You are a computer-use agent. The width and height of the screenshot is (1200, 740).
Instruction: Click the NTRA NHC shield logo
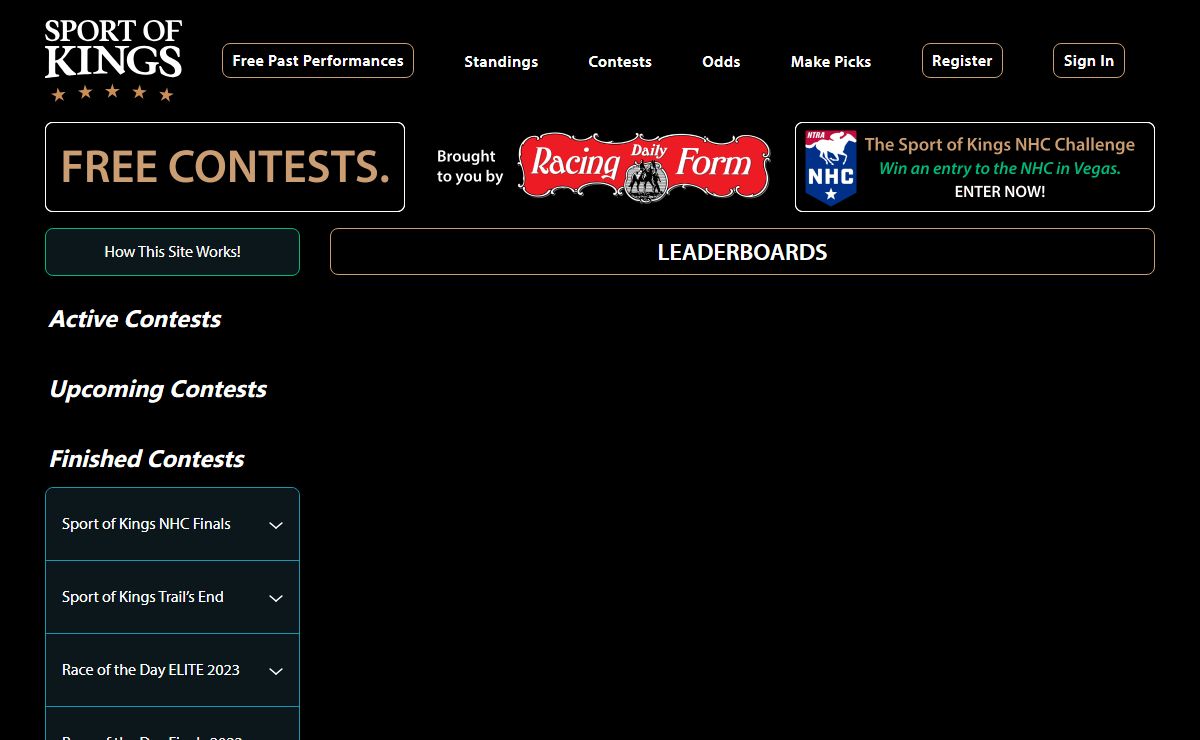pos(831,167)
